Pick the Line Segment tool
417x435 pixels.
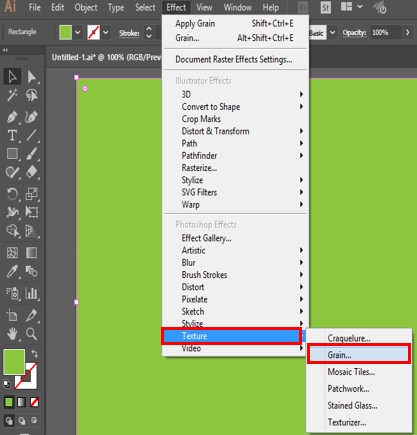(x=32, y=136)
